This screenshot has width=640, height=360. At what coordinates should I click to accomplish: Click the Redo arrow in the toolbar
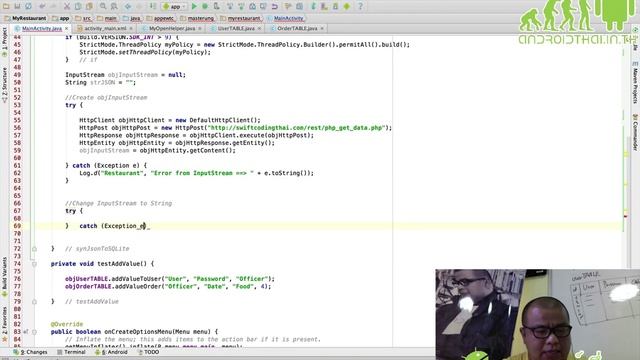pyautogui.click(x=53, y=6)
